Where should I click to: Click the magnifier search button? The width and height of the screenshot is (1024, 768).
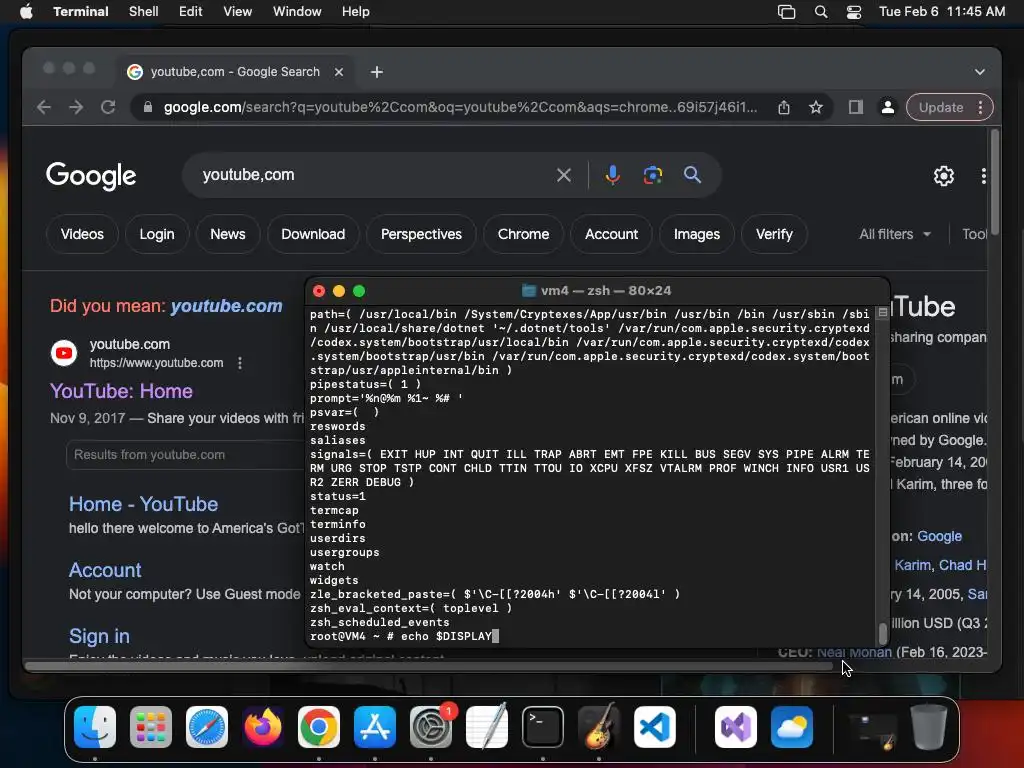[692, 175]
